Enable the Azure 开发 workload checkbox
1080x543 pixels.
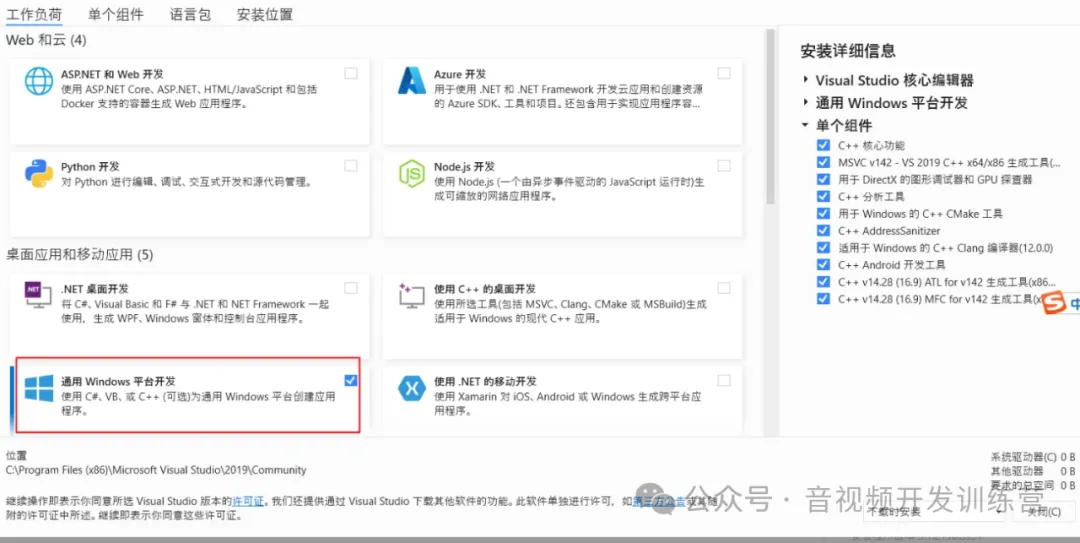click(724, 73)
